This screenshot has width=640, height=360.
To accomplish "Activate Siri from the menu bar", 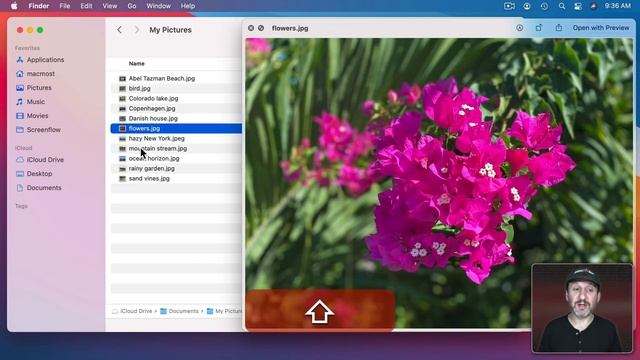I will point(593,6).
